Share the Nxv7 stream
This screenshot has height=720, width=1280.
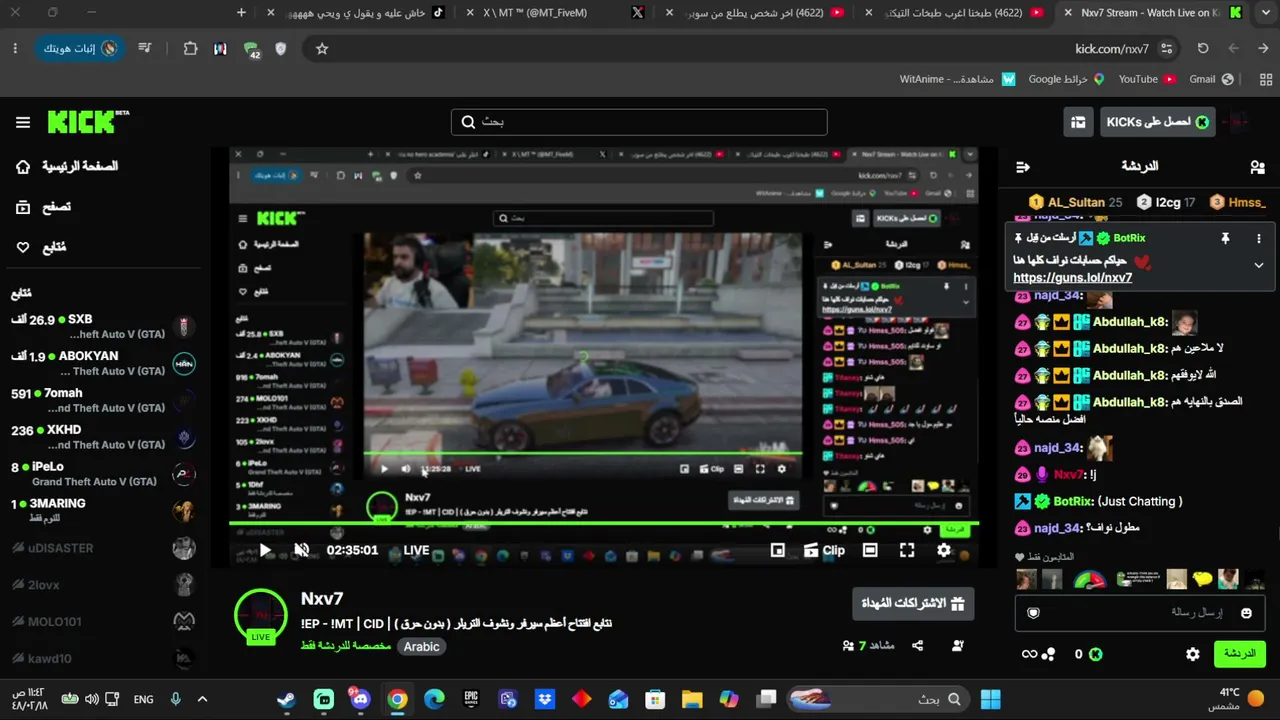pyautogui.click(x=917, y=646)
